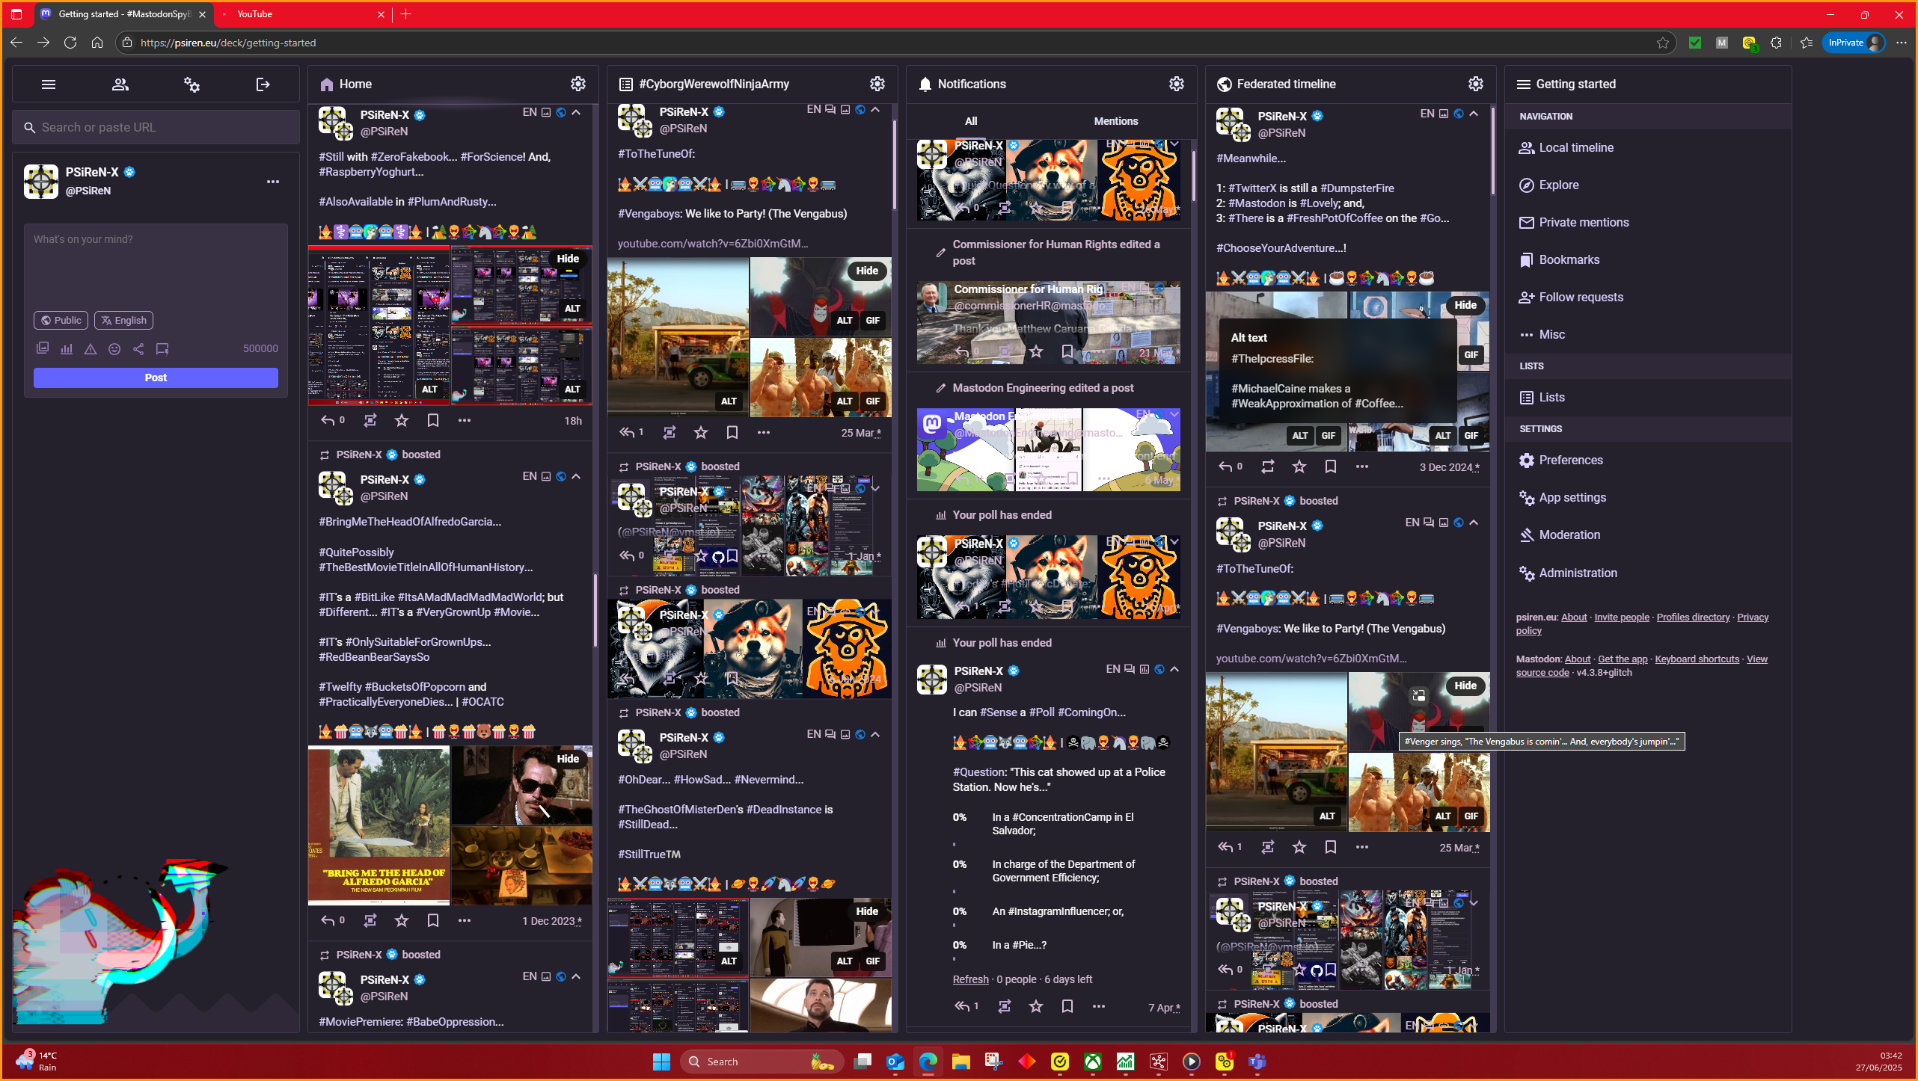The height and width of the screenshot is (1081, 1918).
Task: Favourite the Home post dated 18h
Action: coord(401,421)
